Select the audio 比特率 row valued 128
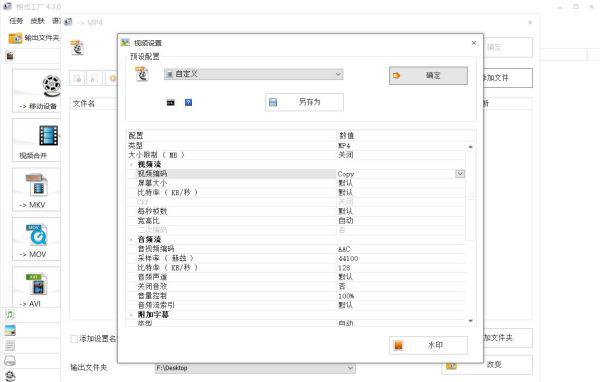 [296, 268]
